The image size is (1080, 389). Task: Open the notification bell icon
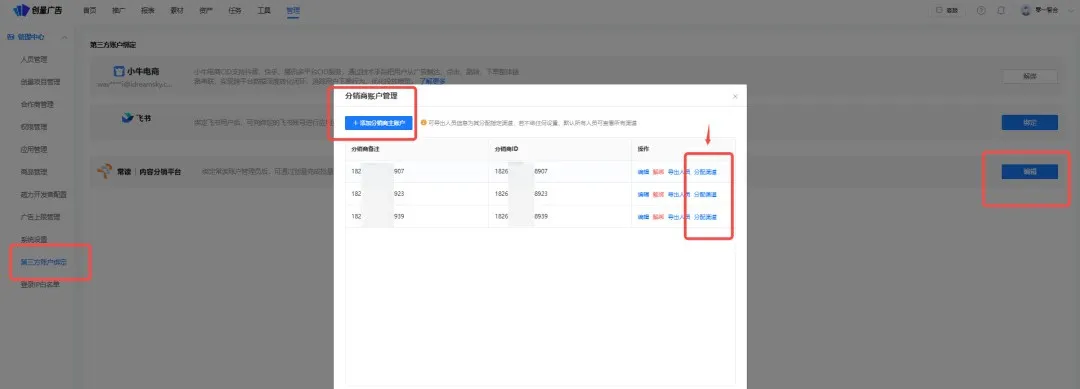click(x=1001, y=11)
